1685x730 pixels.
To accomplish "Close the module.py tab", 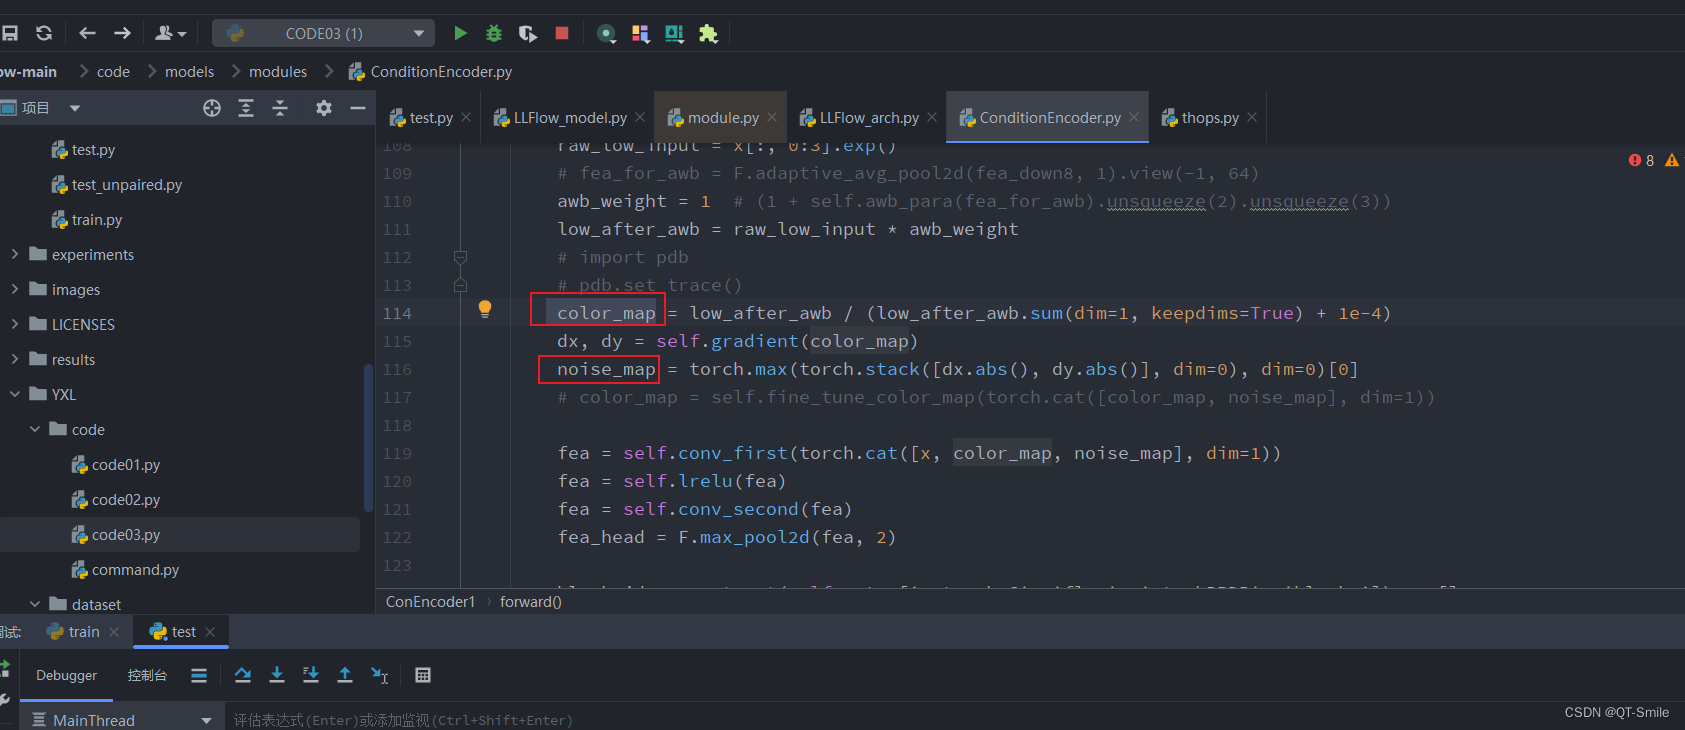I will pyautogui.click(x=772, y=118).
